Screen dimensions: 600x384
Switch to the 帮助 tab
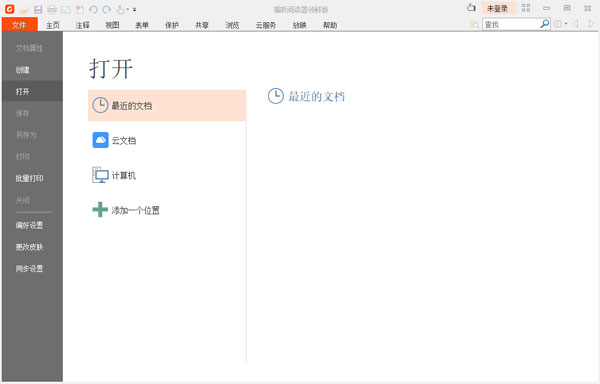point(330,25)
